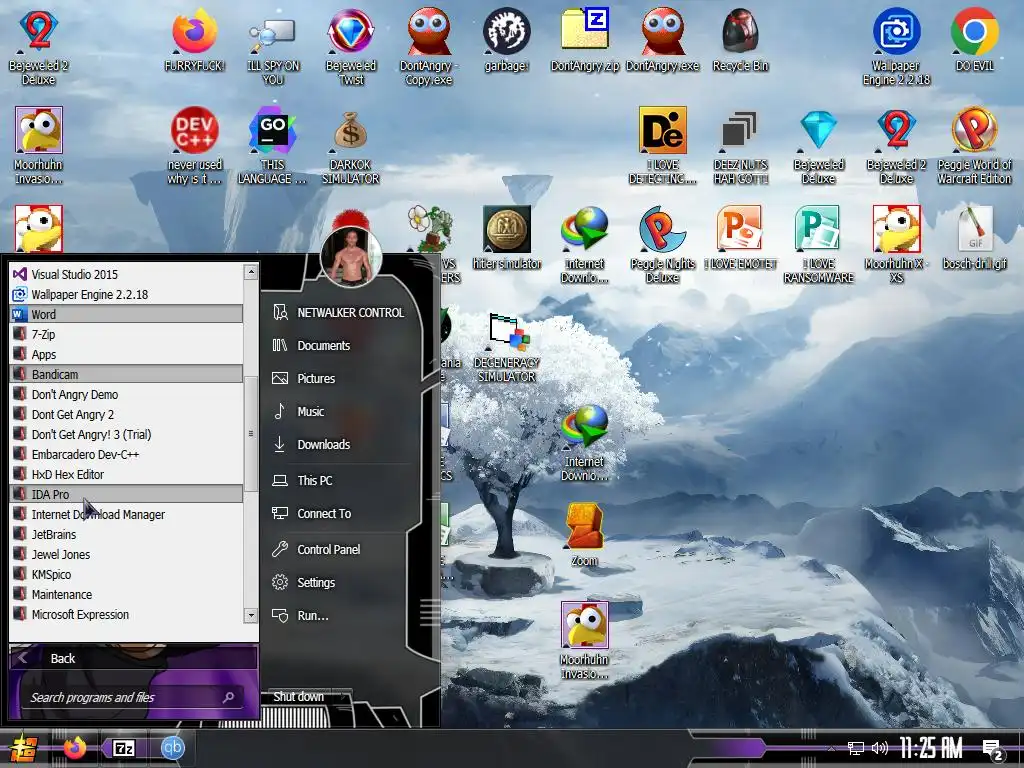The height and width of the screenshot is (768, 1024).
Task: Open the notification center icon
Action: click(993, 750)
